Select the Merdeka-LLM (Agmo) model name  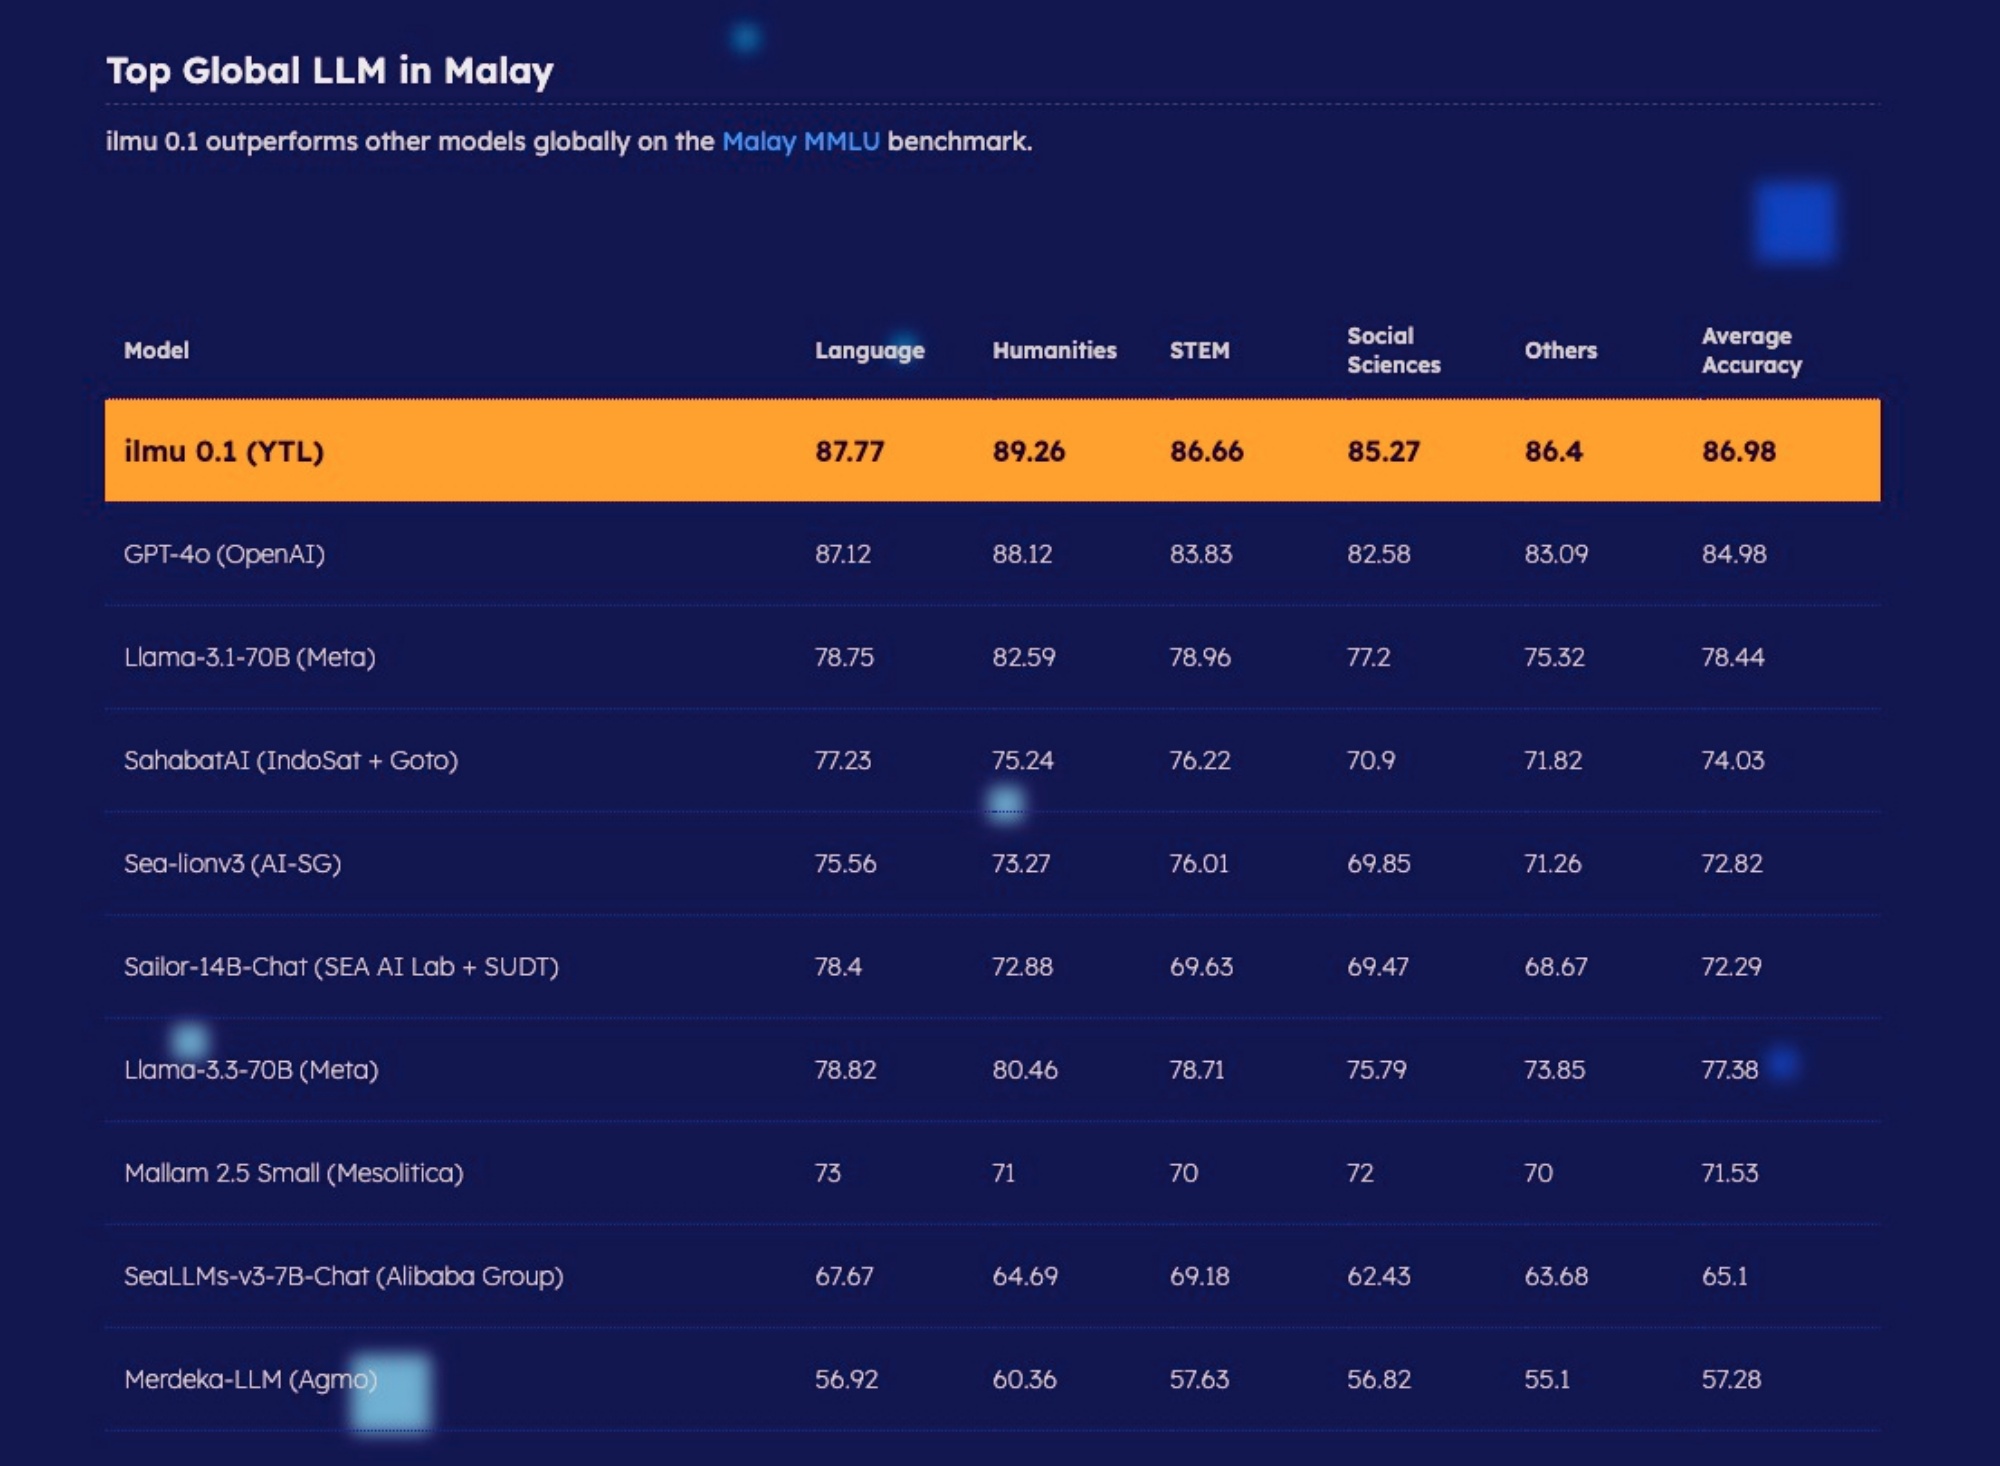(x=250, y=1379)
